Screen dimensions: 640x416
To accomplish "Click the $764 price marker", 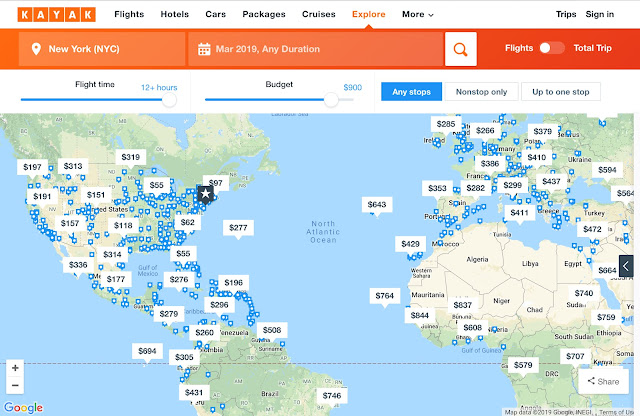I will 384,296.
